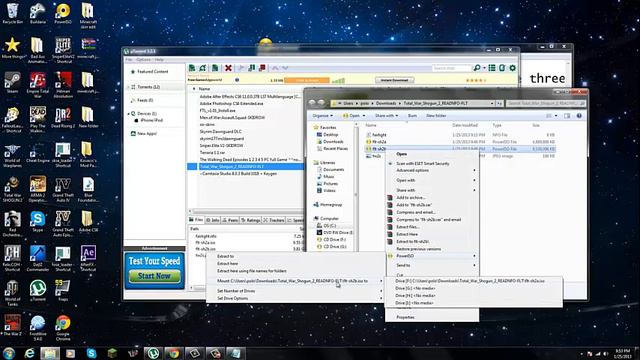Viewport: 640px width, 360px height.
Task: Click the orange button in uTorrent ad bar
Action: point(307,80)
